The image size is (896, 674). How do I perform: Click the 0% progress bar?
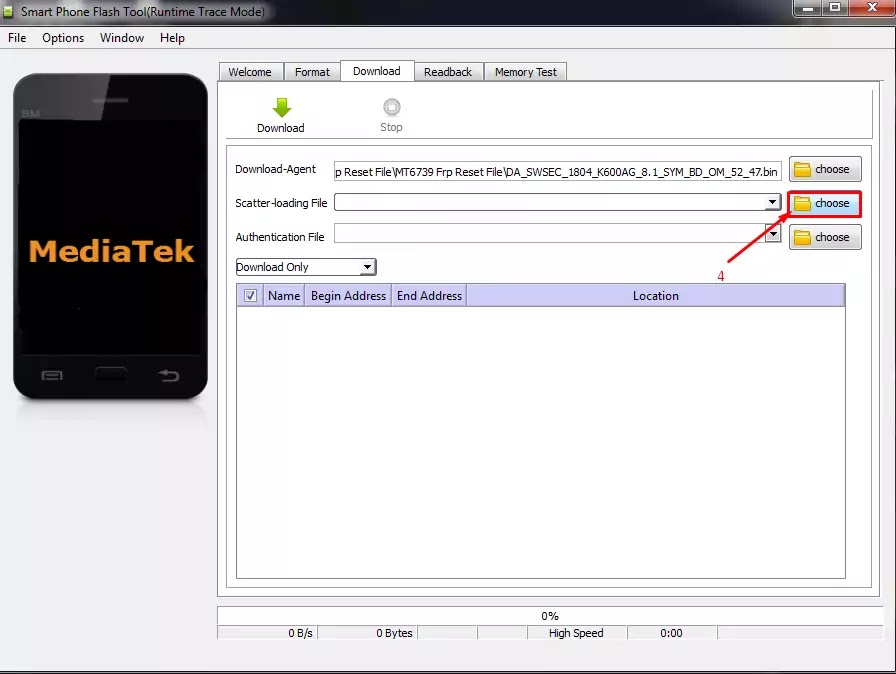click(550, 616)
